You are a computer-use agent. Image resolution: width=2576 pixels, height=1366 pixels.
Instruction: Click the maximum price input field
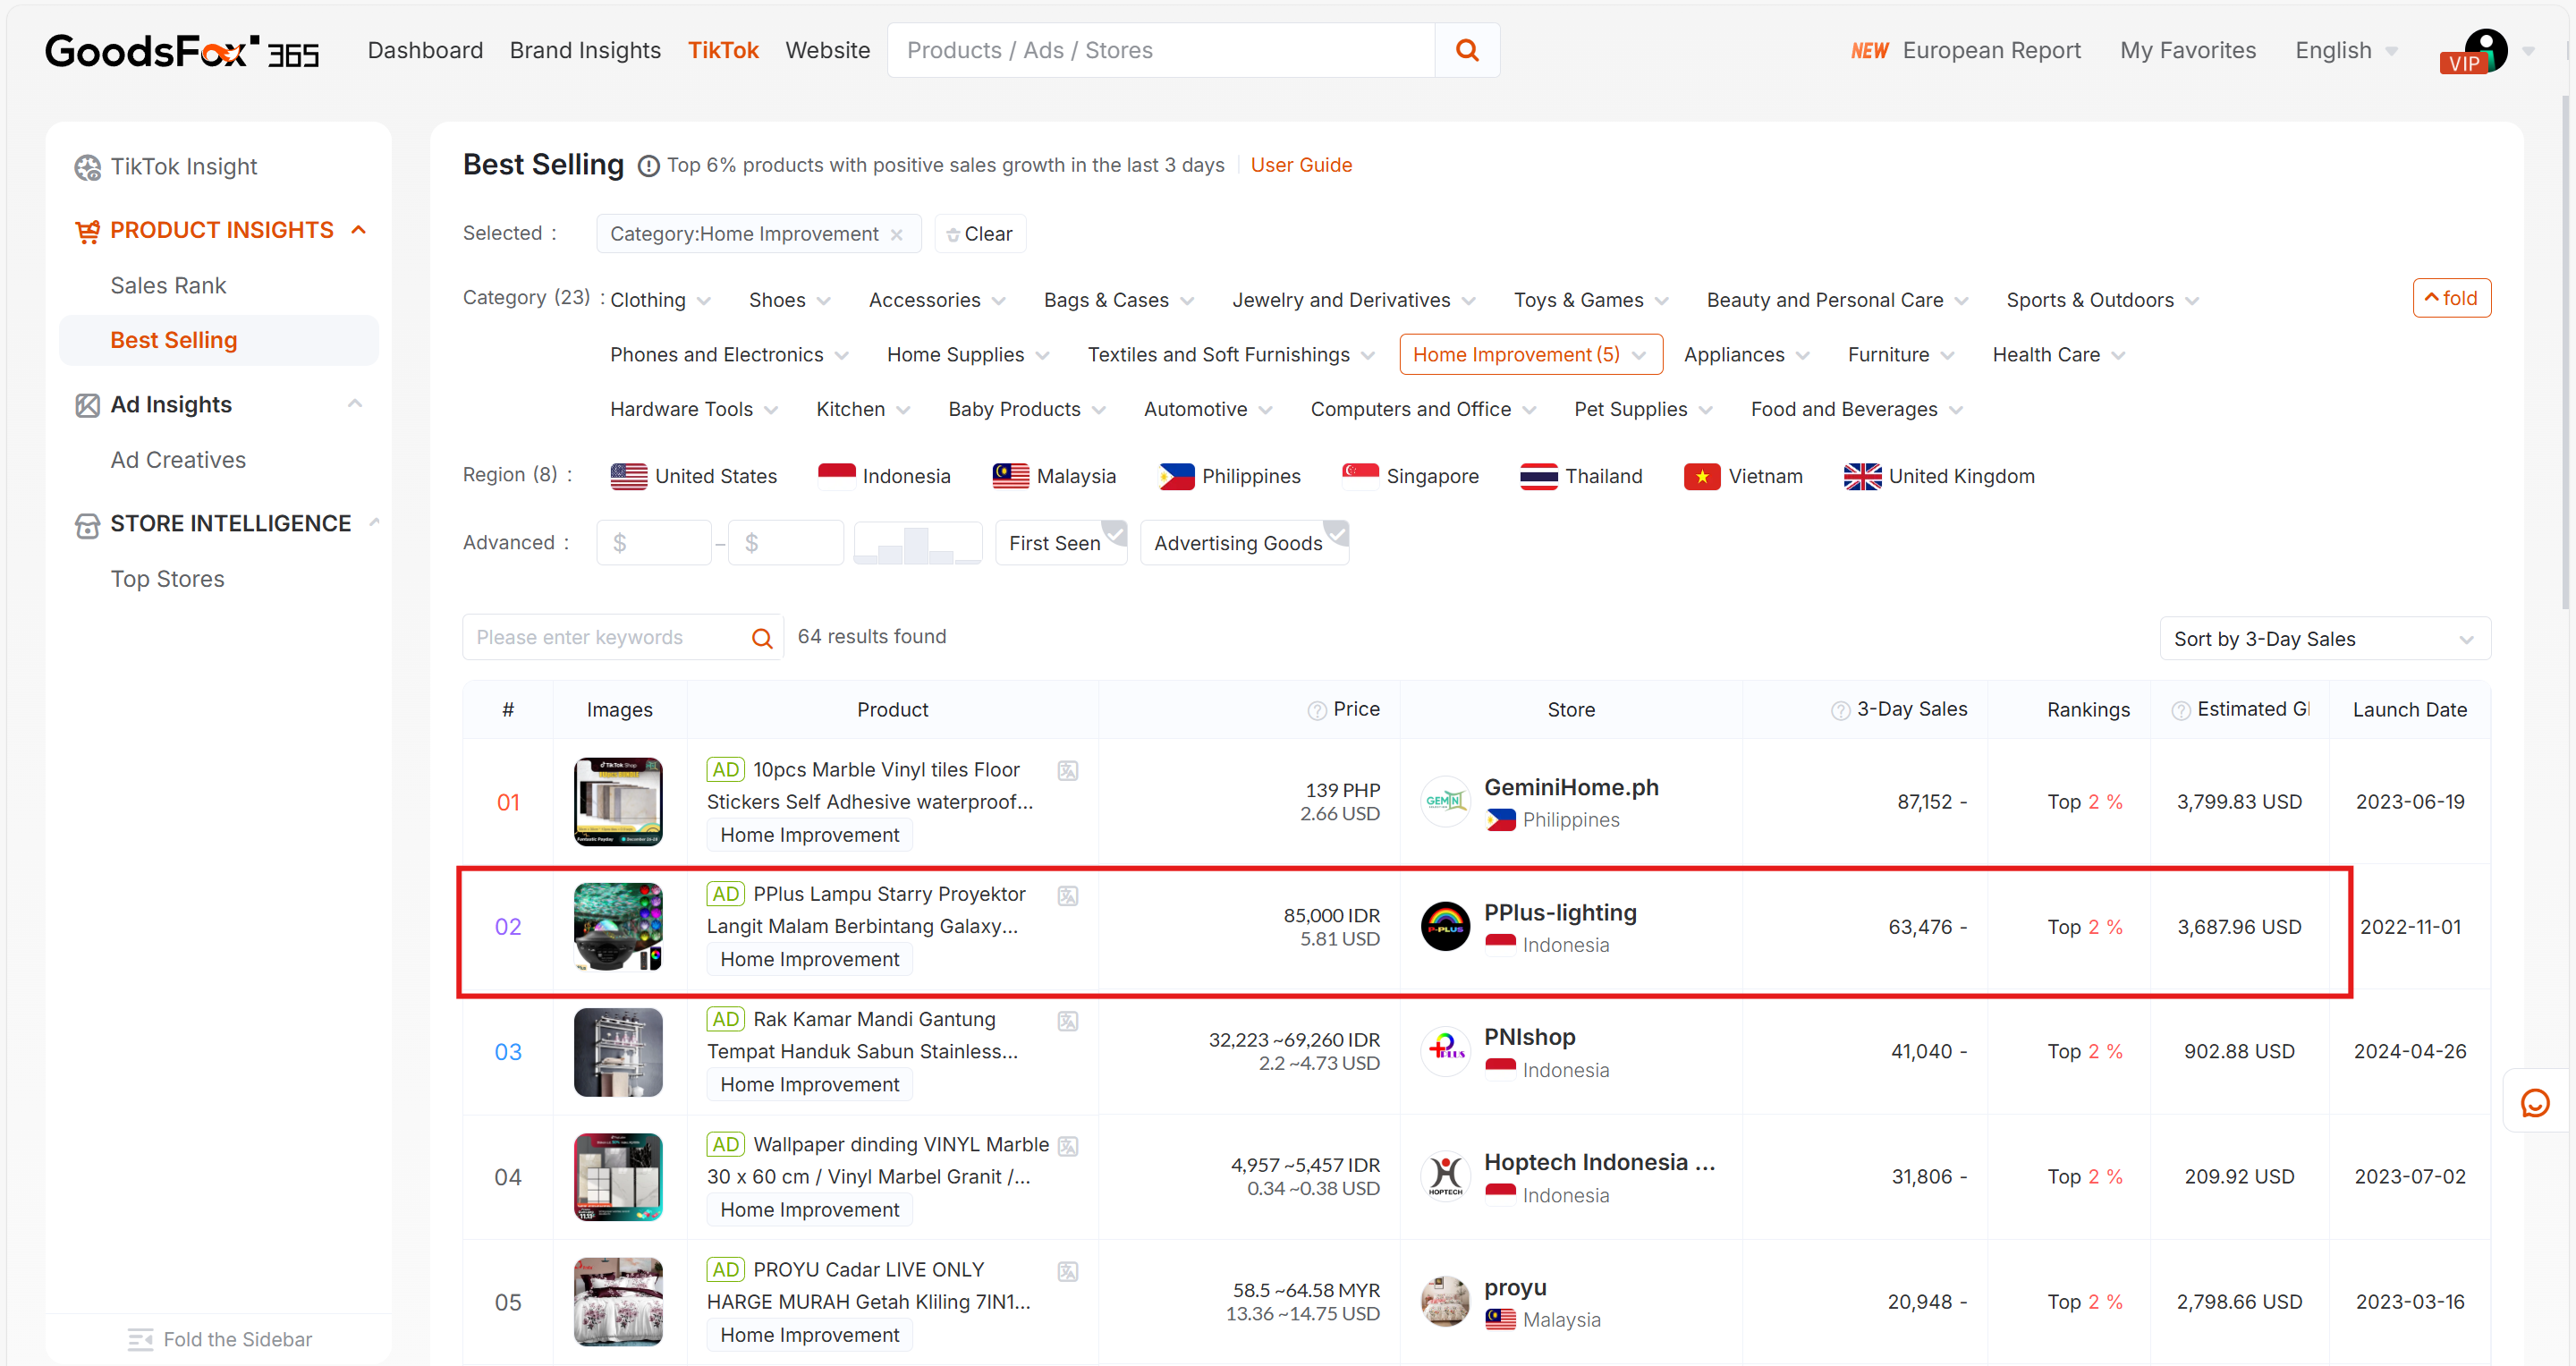pyautogui.click(x=786, y=543)
